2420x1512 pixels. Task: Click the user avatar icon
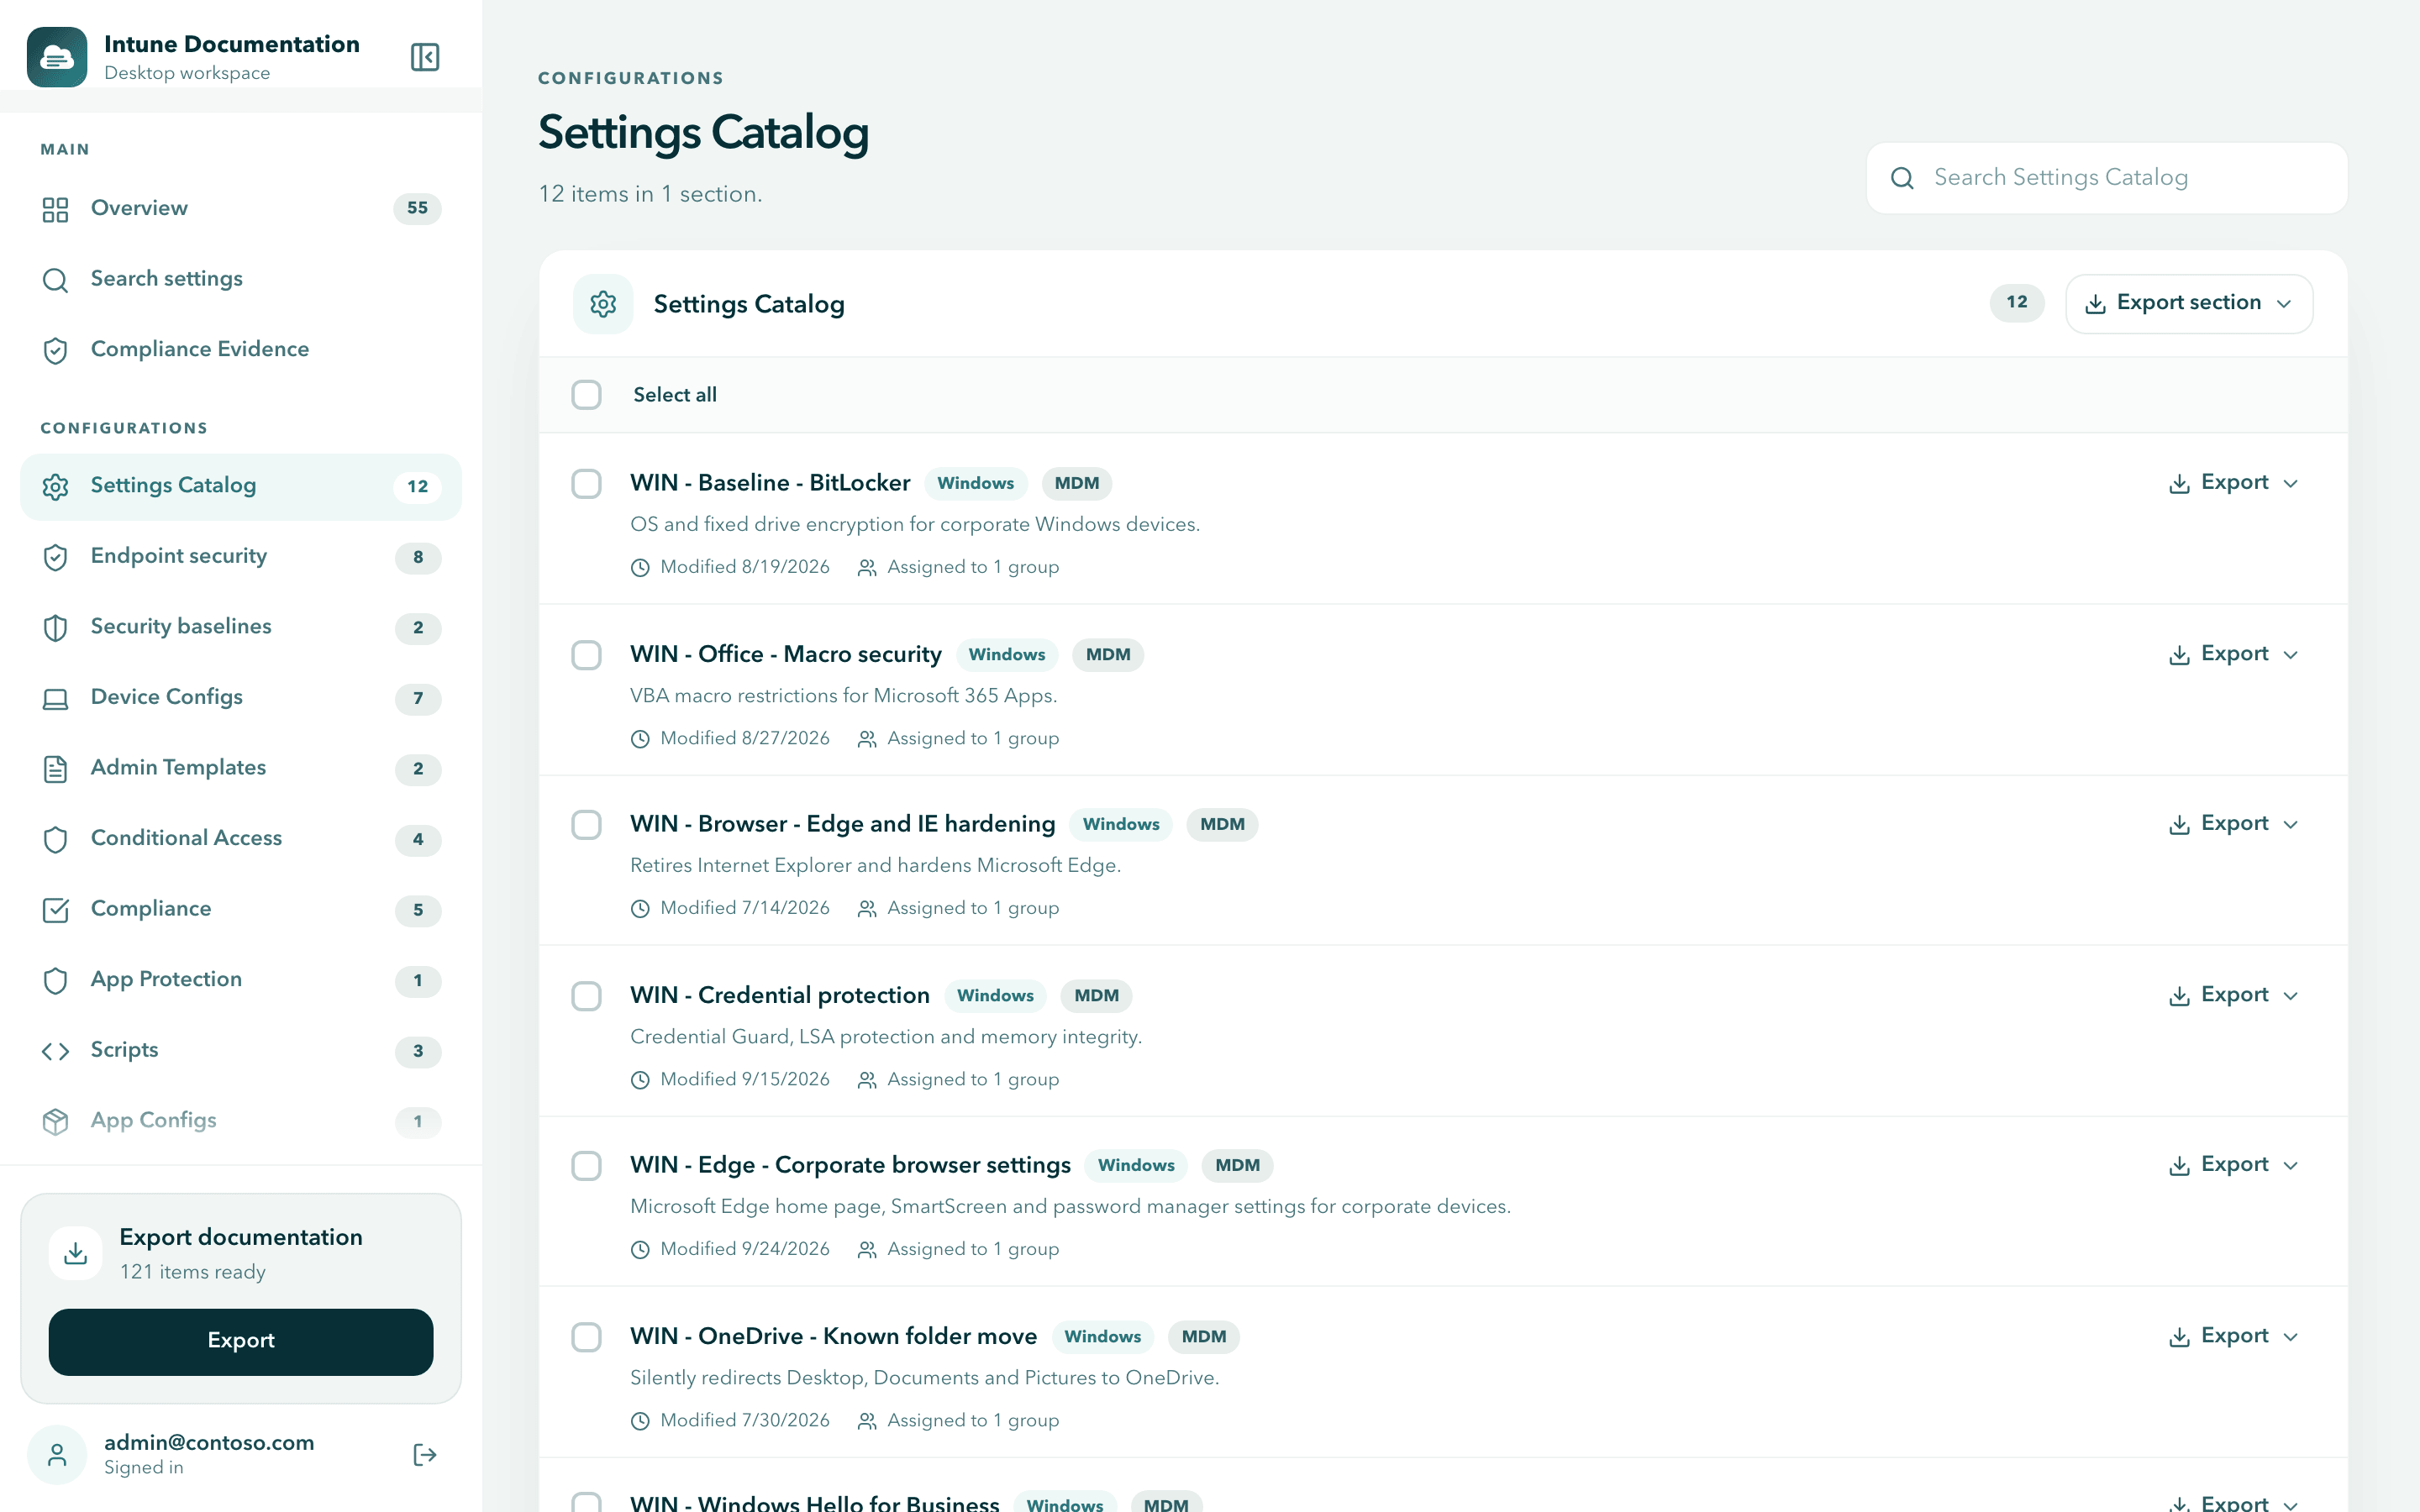point(57,1454)
